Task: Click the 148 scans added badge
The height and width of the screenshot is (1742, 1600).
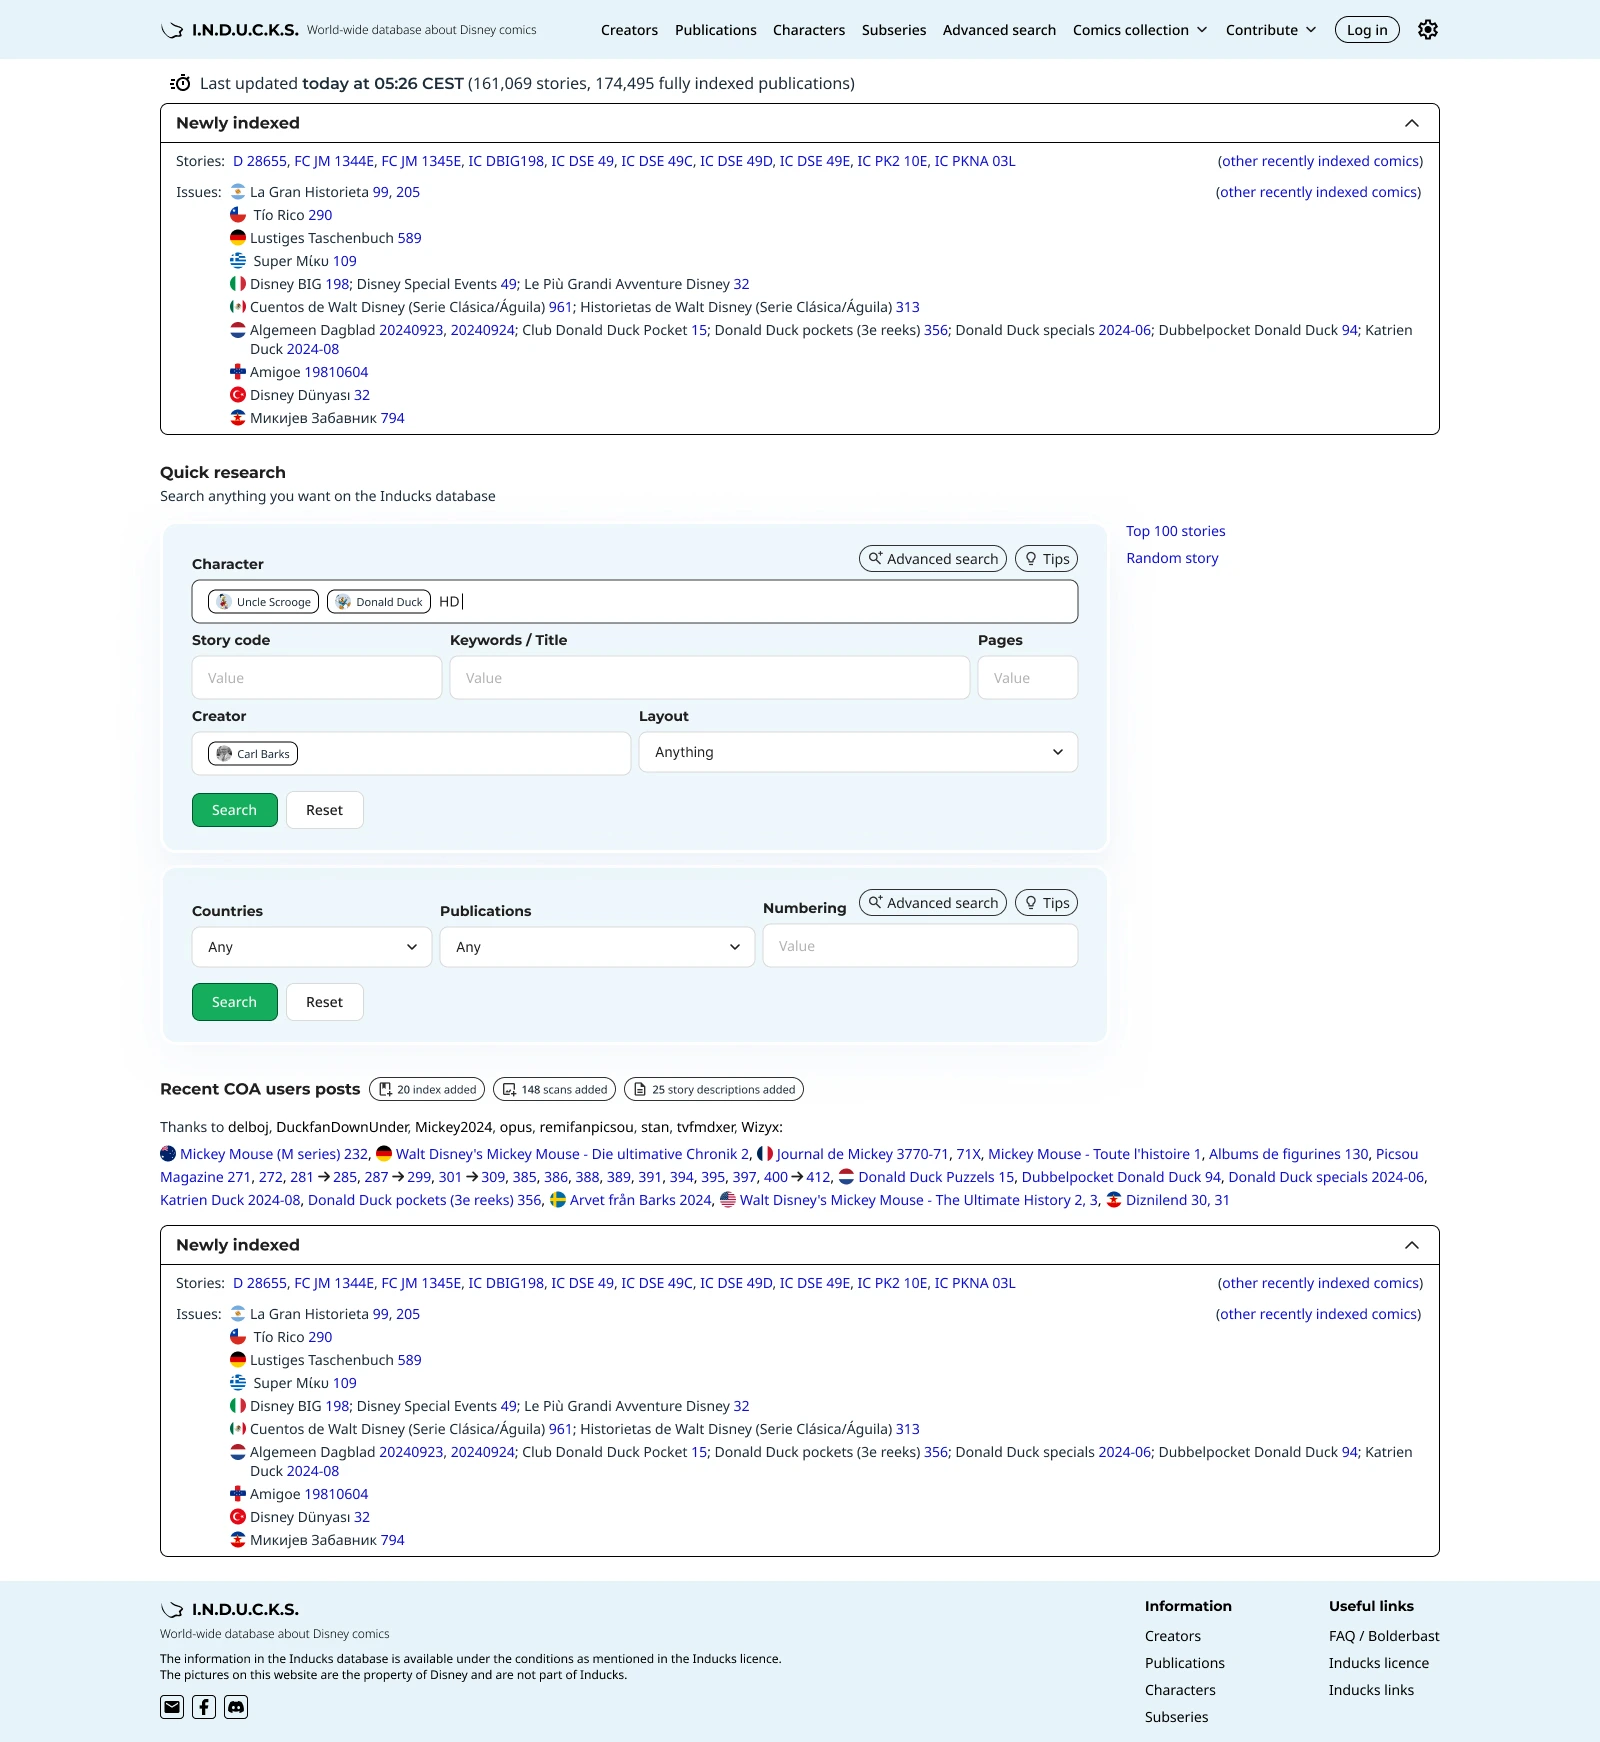Action: [554, 1089]
